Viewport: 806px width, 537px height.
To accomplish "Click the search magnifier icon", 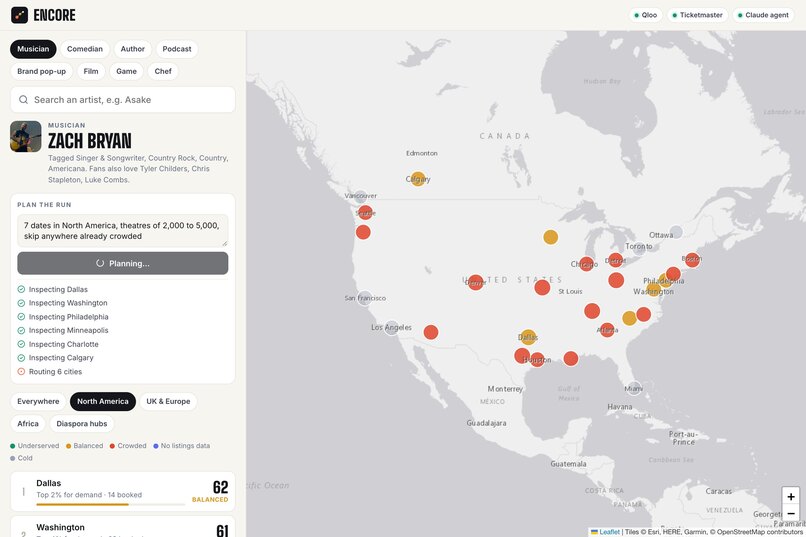I will point(23,100).
